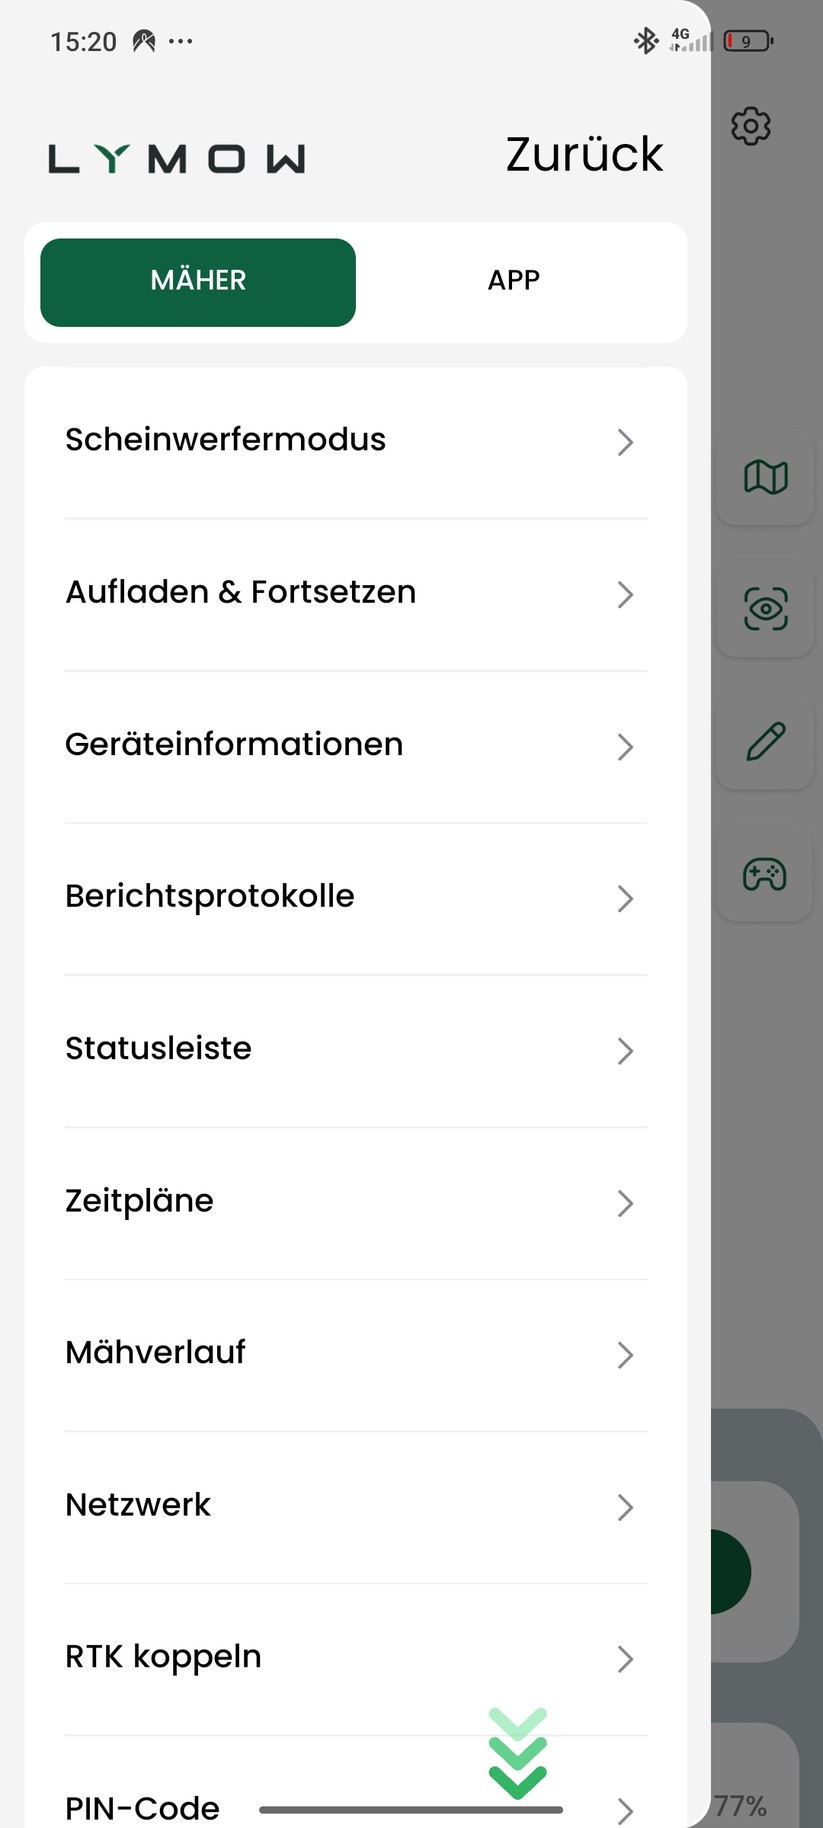Screen dimensions: 823x1828
Task: Tap Zurück to go back
Action: 584,155
